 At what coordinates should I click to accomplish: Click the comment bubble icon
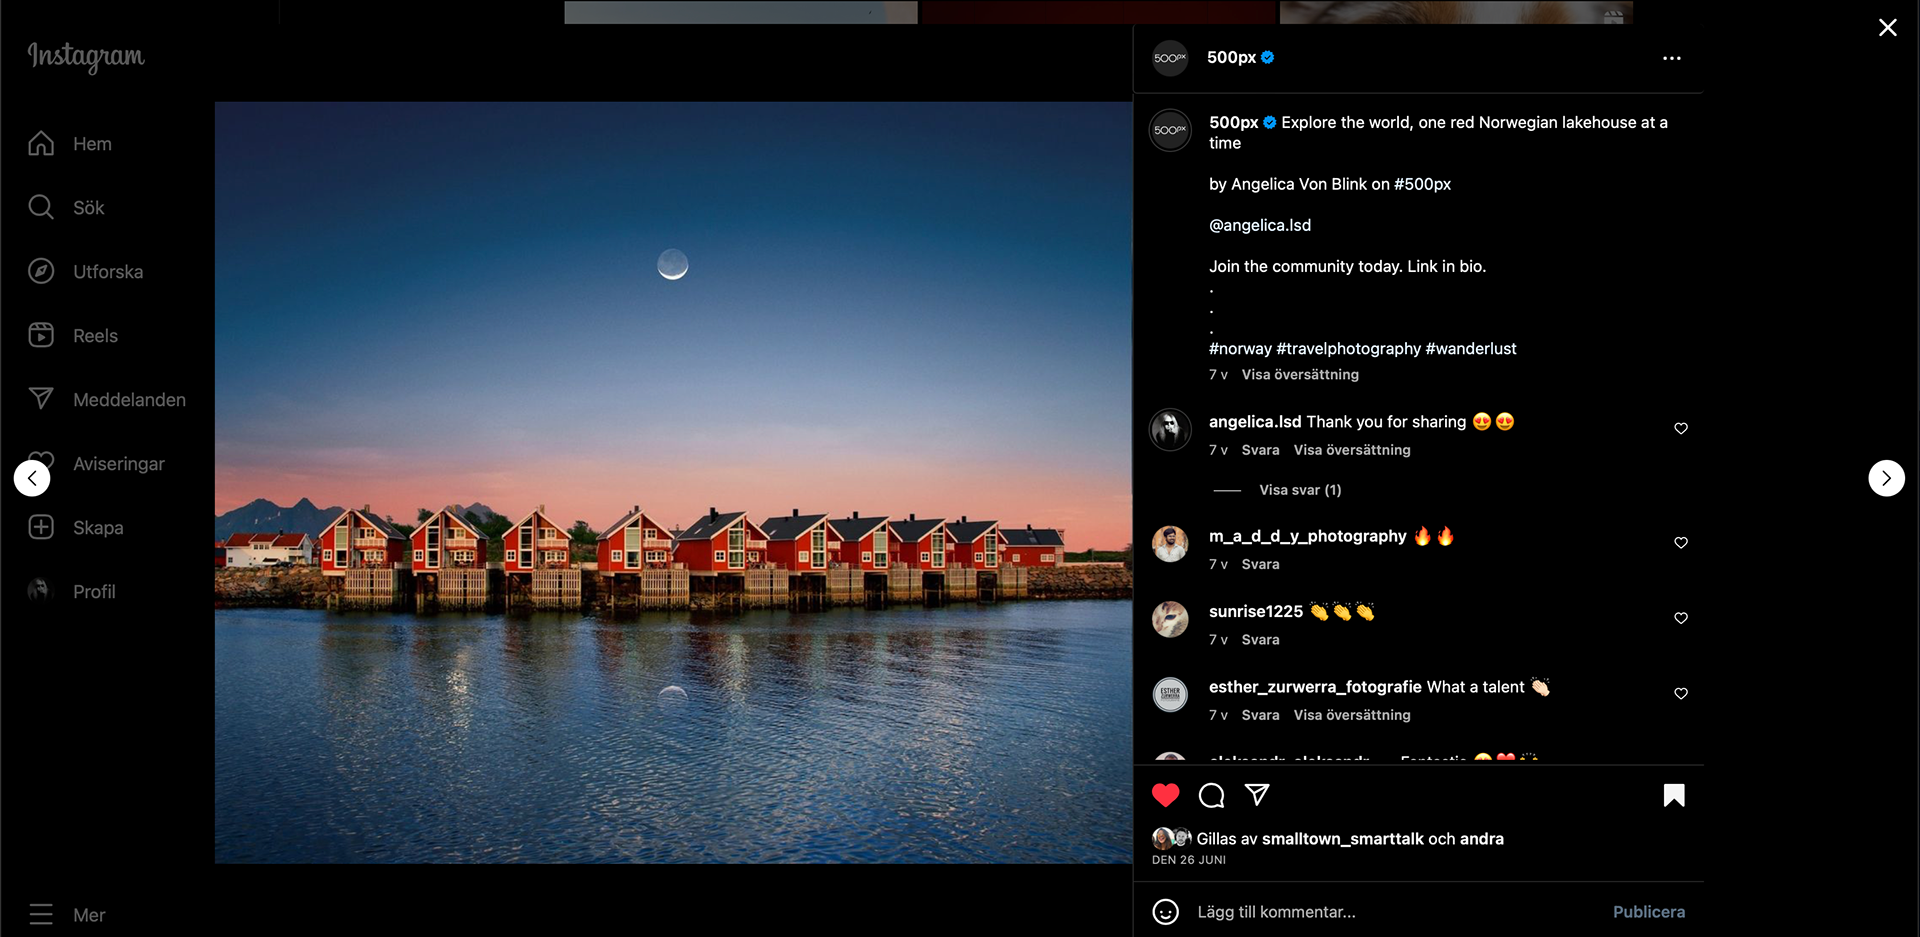point(1211,795)
